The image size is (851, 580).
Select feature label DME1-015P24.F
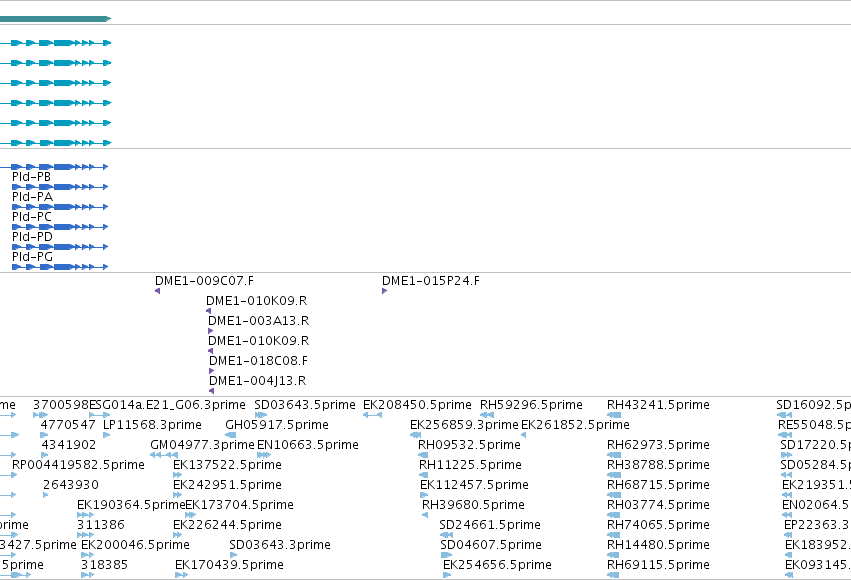(431, 281)
